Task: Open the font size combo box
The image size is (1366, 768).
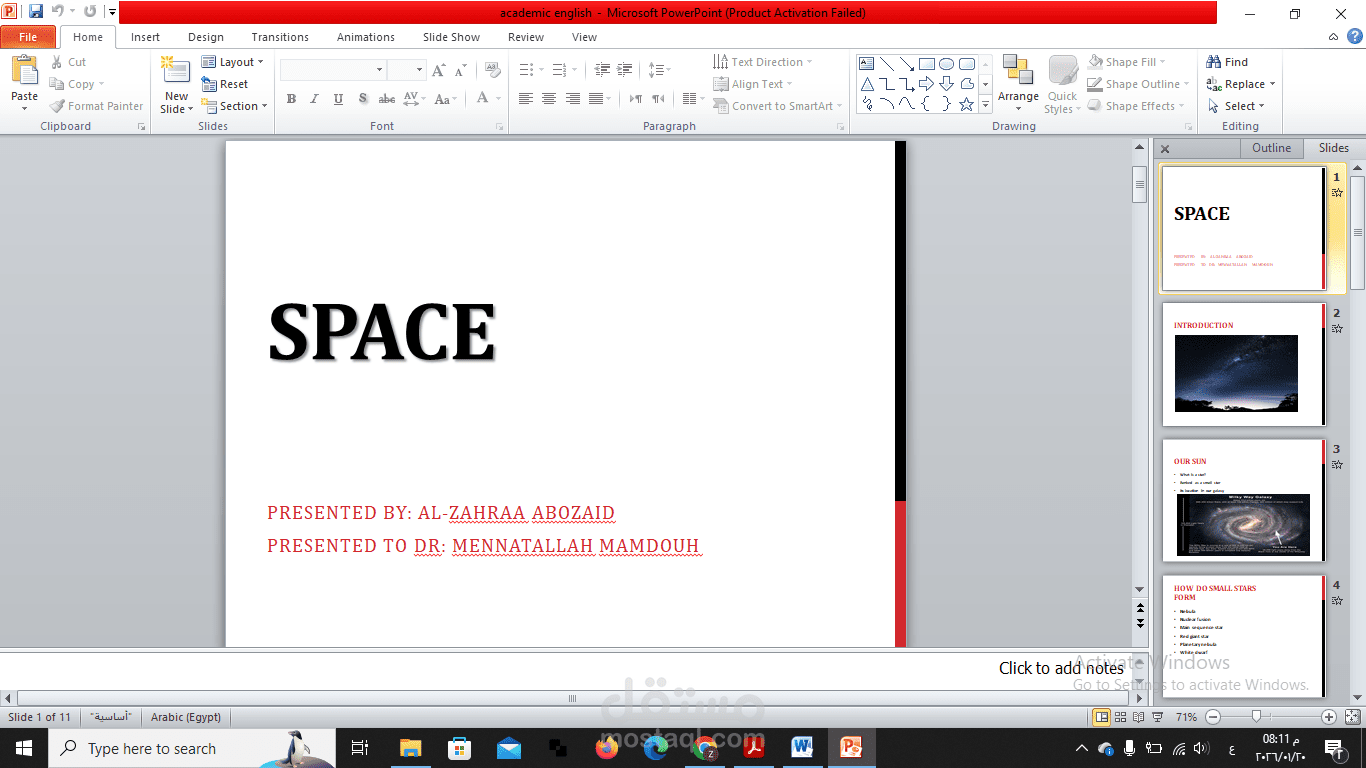Action: click(x=407, y=70)
